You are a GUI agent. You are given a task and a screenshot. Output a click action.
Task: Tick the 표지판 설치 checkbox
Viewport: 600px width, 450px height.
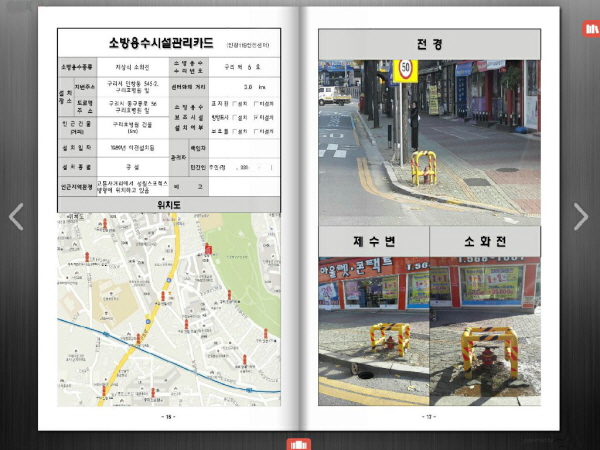(232, 102)
